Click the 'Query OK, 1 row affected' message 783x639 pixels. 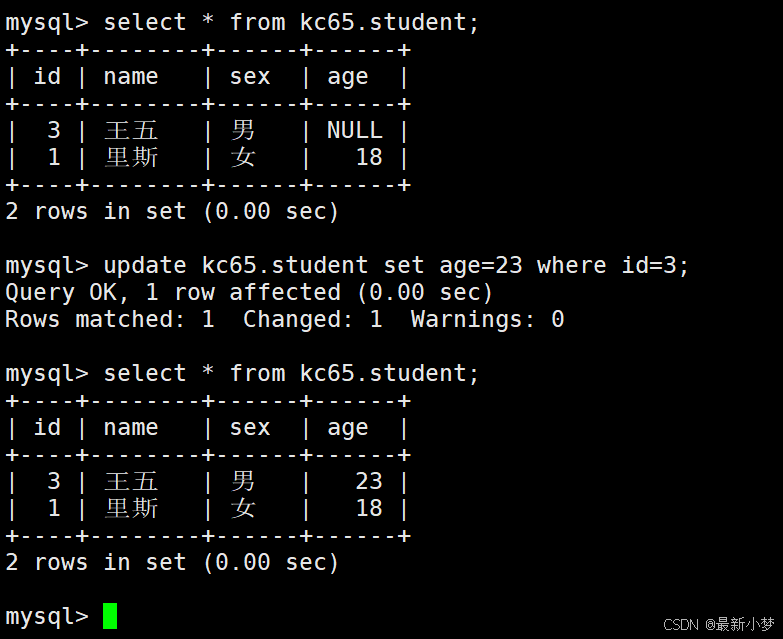point(249,292)
